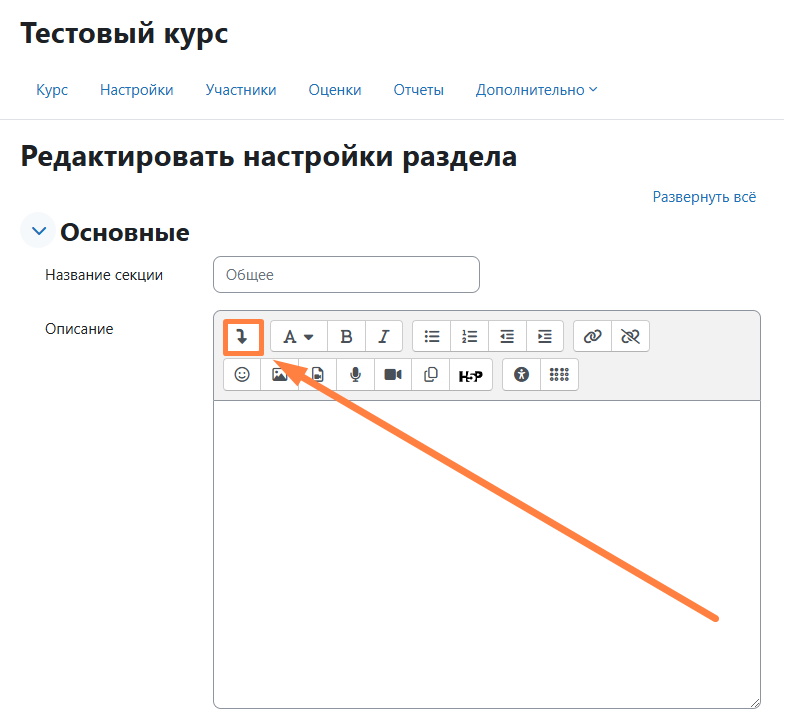Insert a numbered list
805x720 pixels.
470,337
